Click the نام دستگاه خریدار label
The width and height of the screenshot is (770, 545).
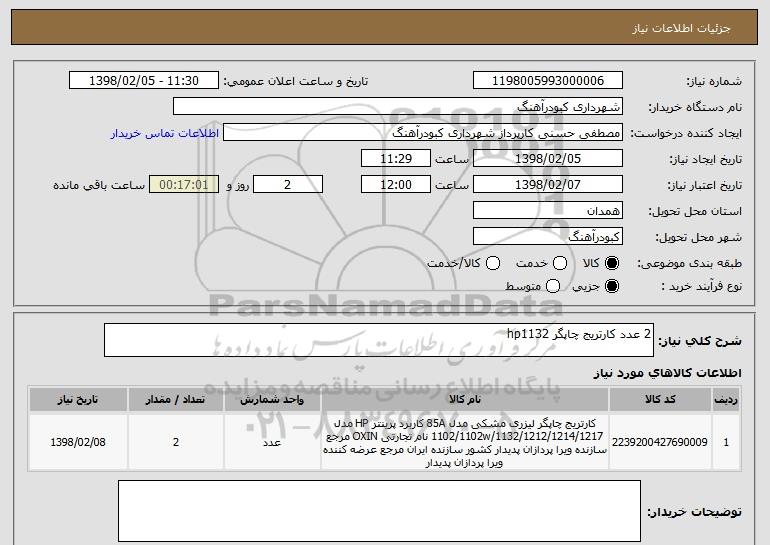(695, 107)
